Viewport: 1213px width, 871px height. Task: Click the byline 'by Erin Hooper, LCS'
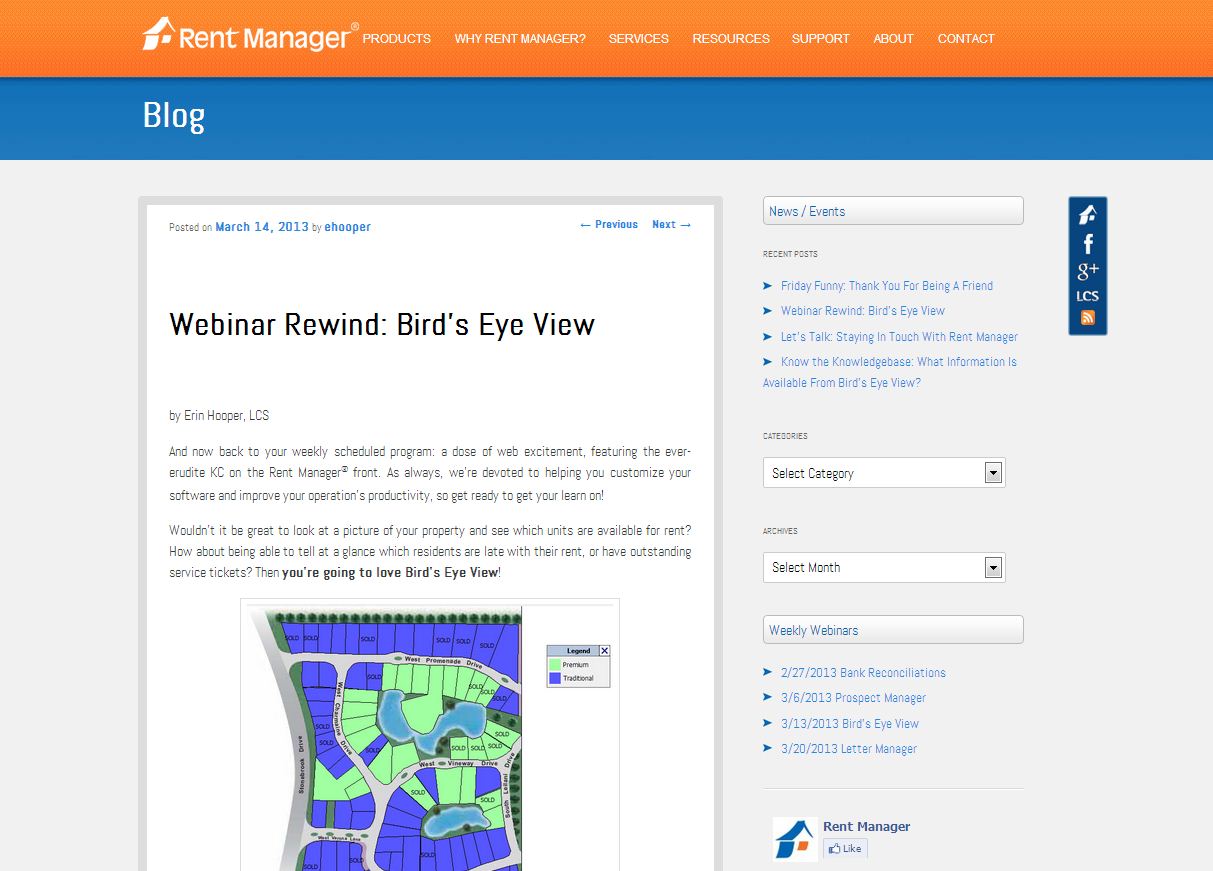click(x=219, y=415)
